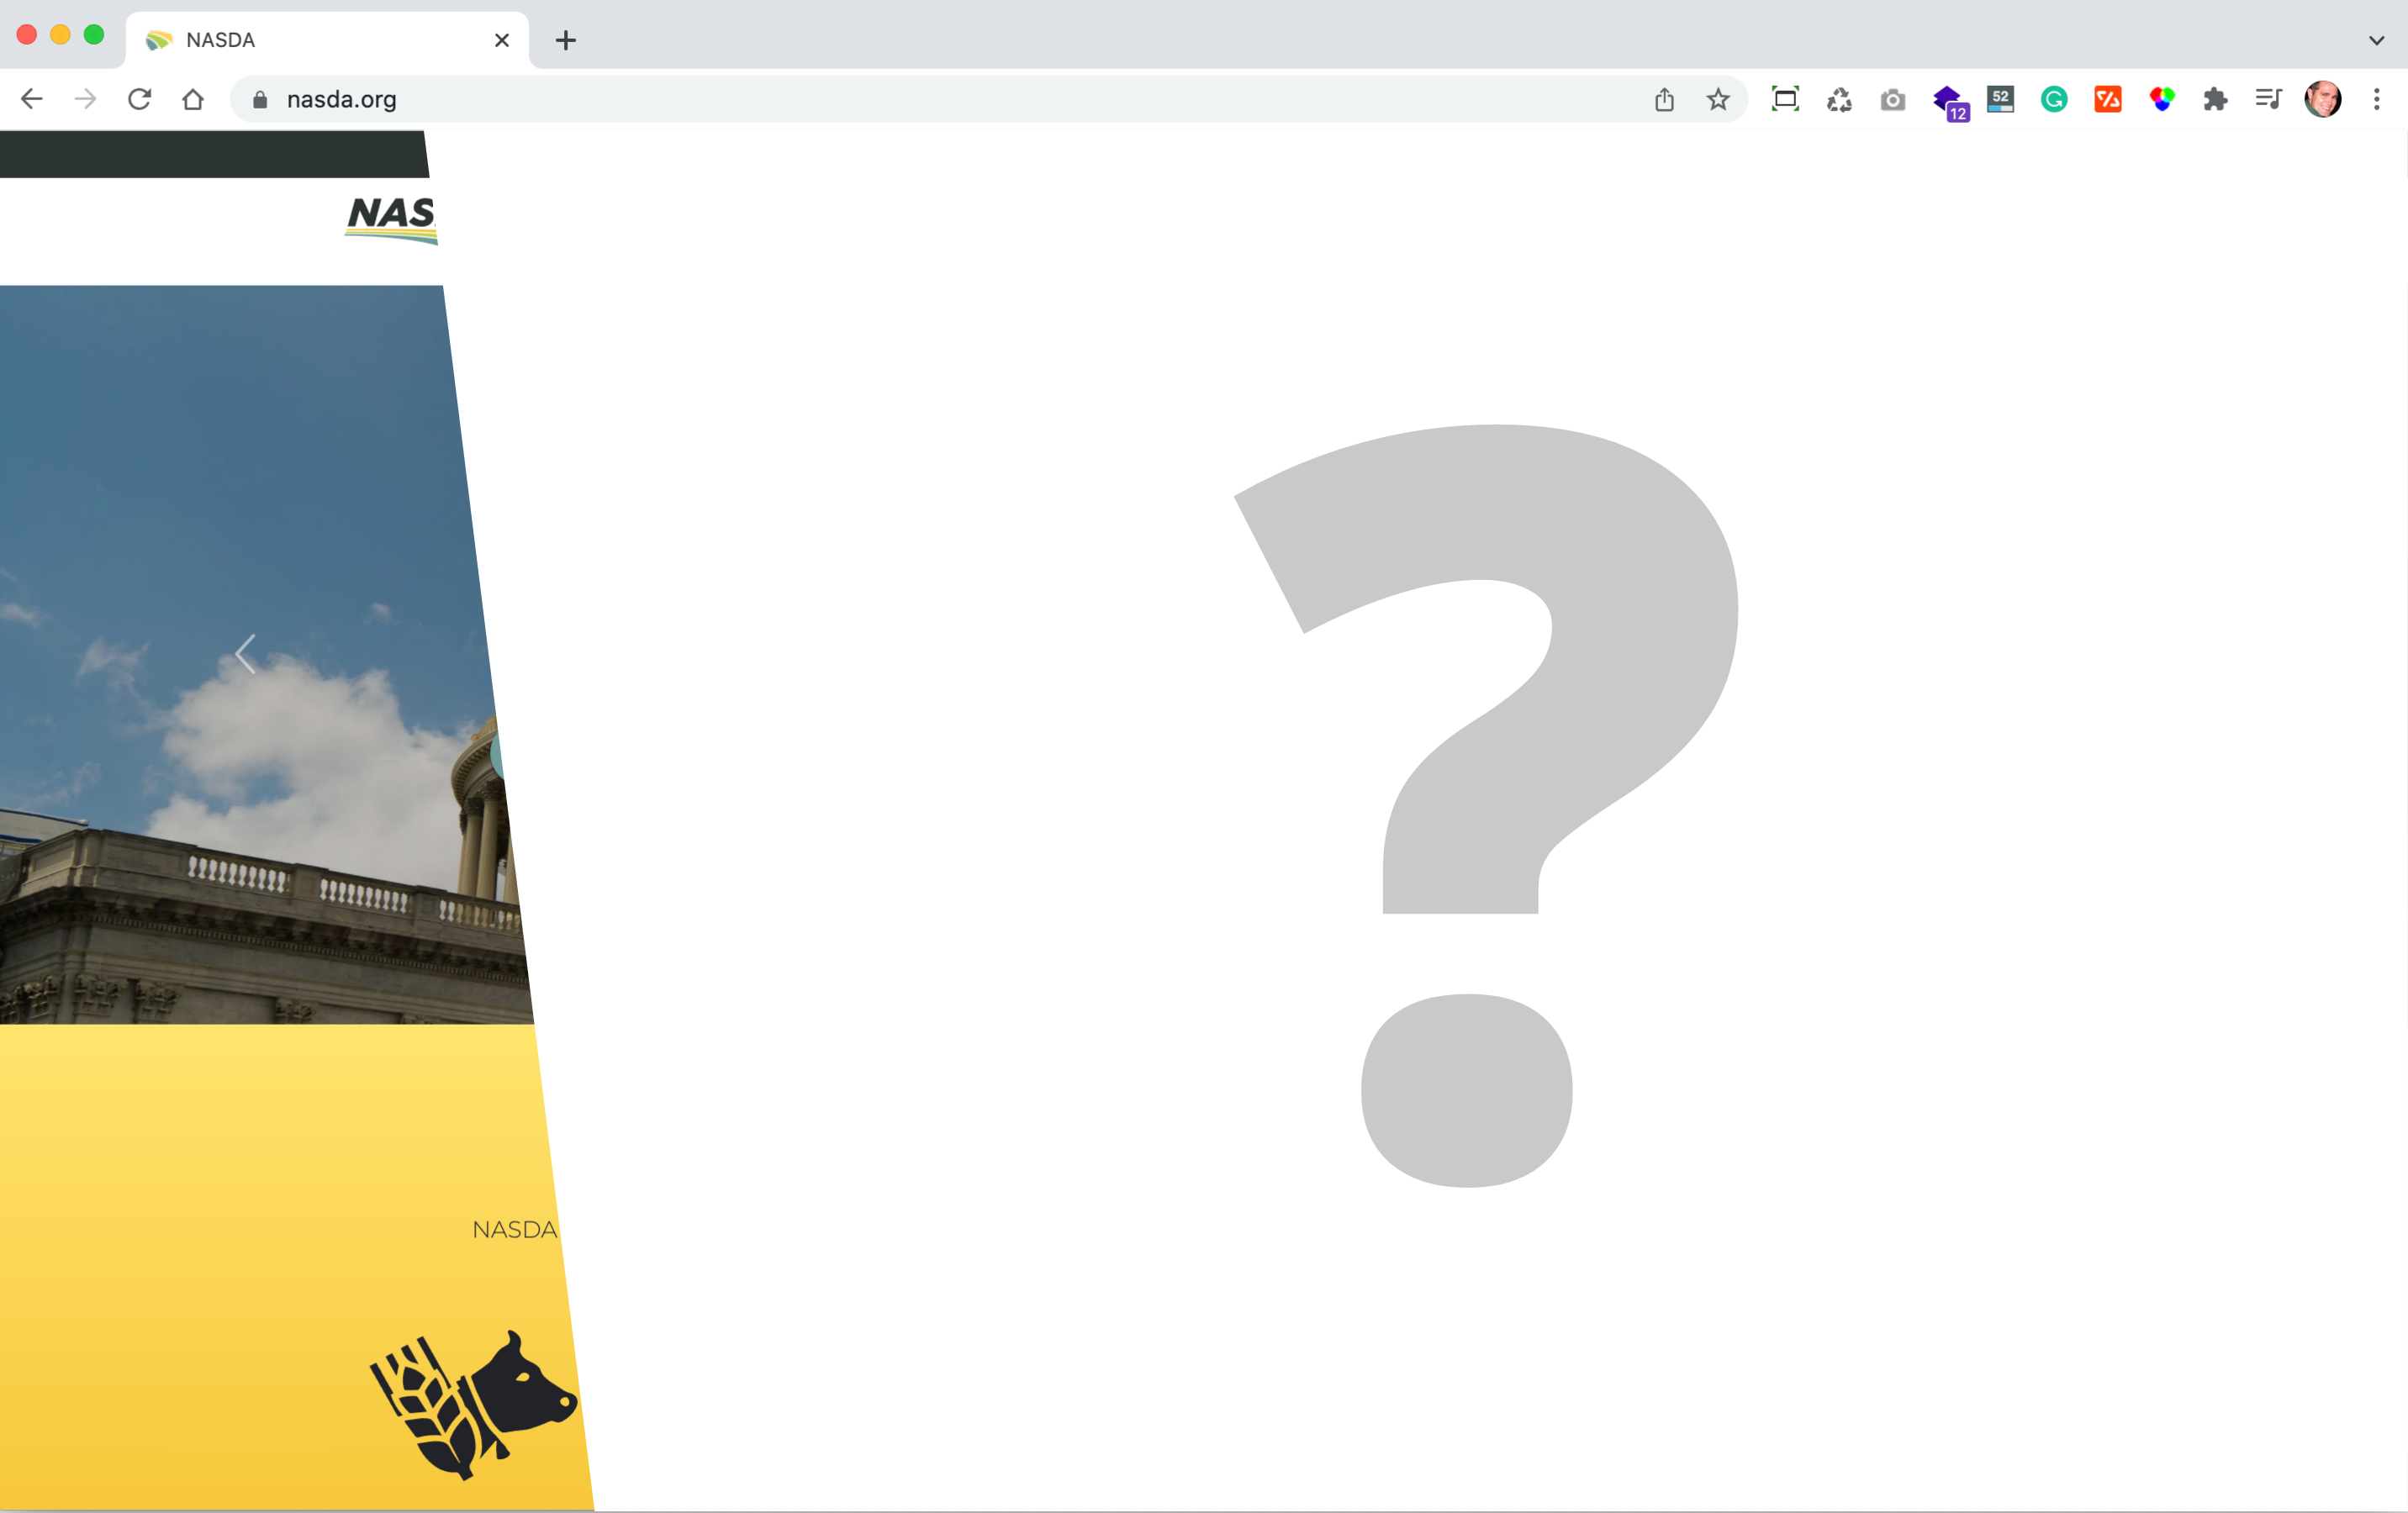Open a new tab with plus button

(x=566, y=40)
